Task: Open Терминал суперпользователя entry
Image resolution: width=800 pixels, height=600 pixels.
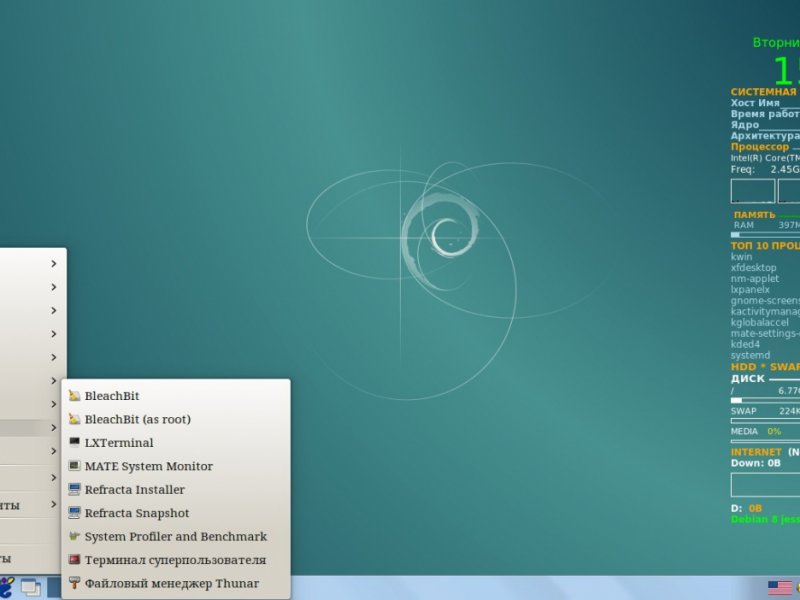Action: pyautogui.click(x=176, y=560)
